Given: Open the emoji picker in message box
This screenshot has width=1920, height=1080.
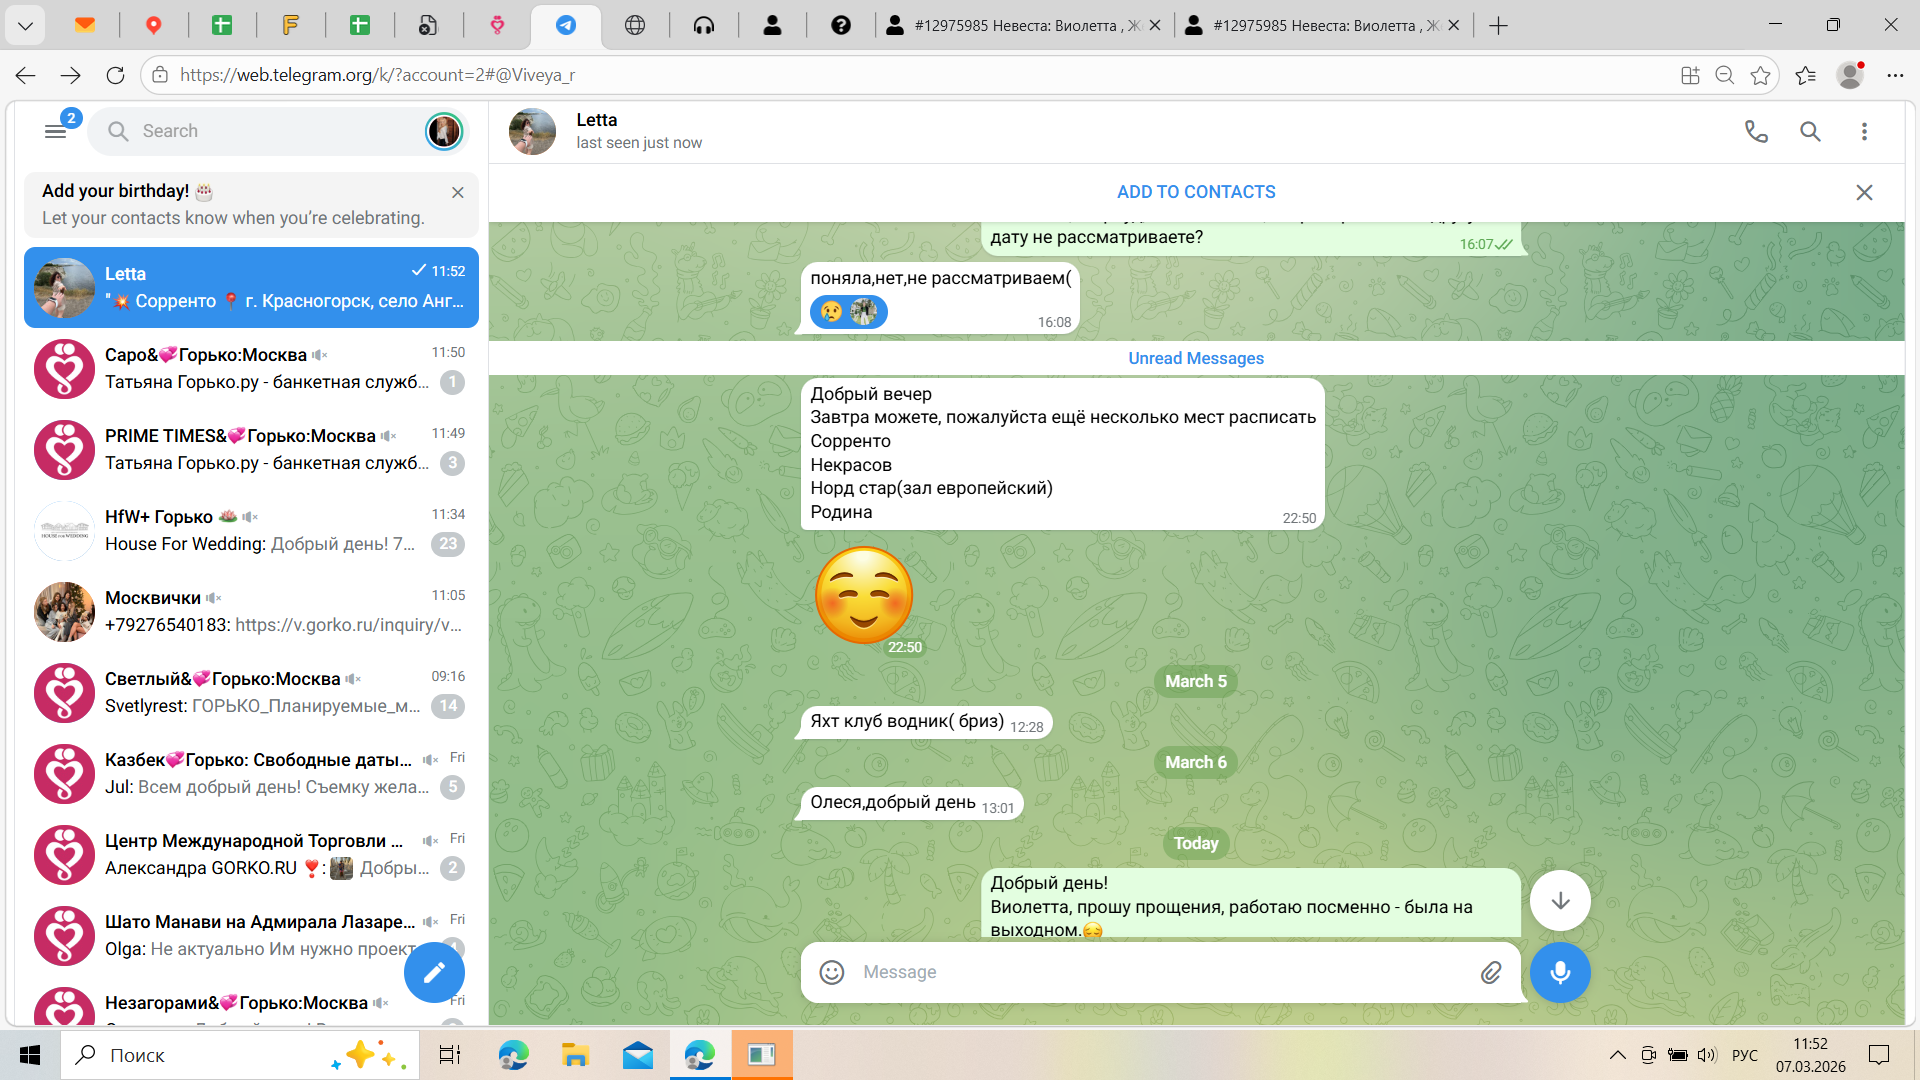Looking at the screenshot, I should click(831, 972).
